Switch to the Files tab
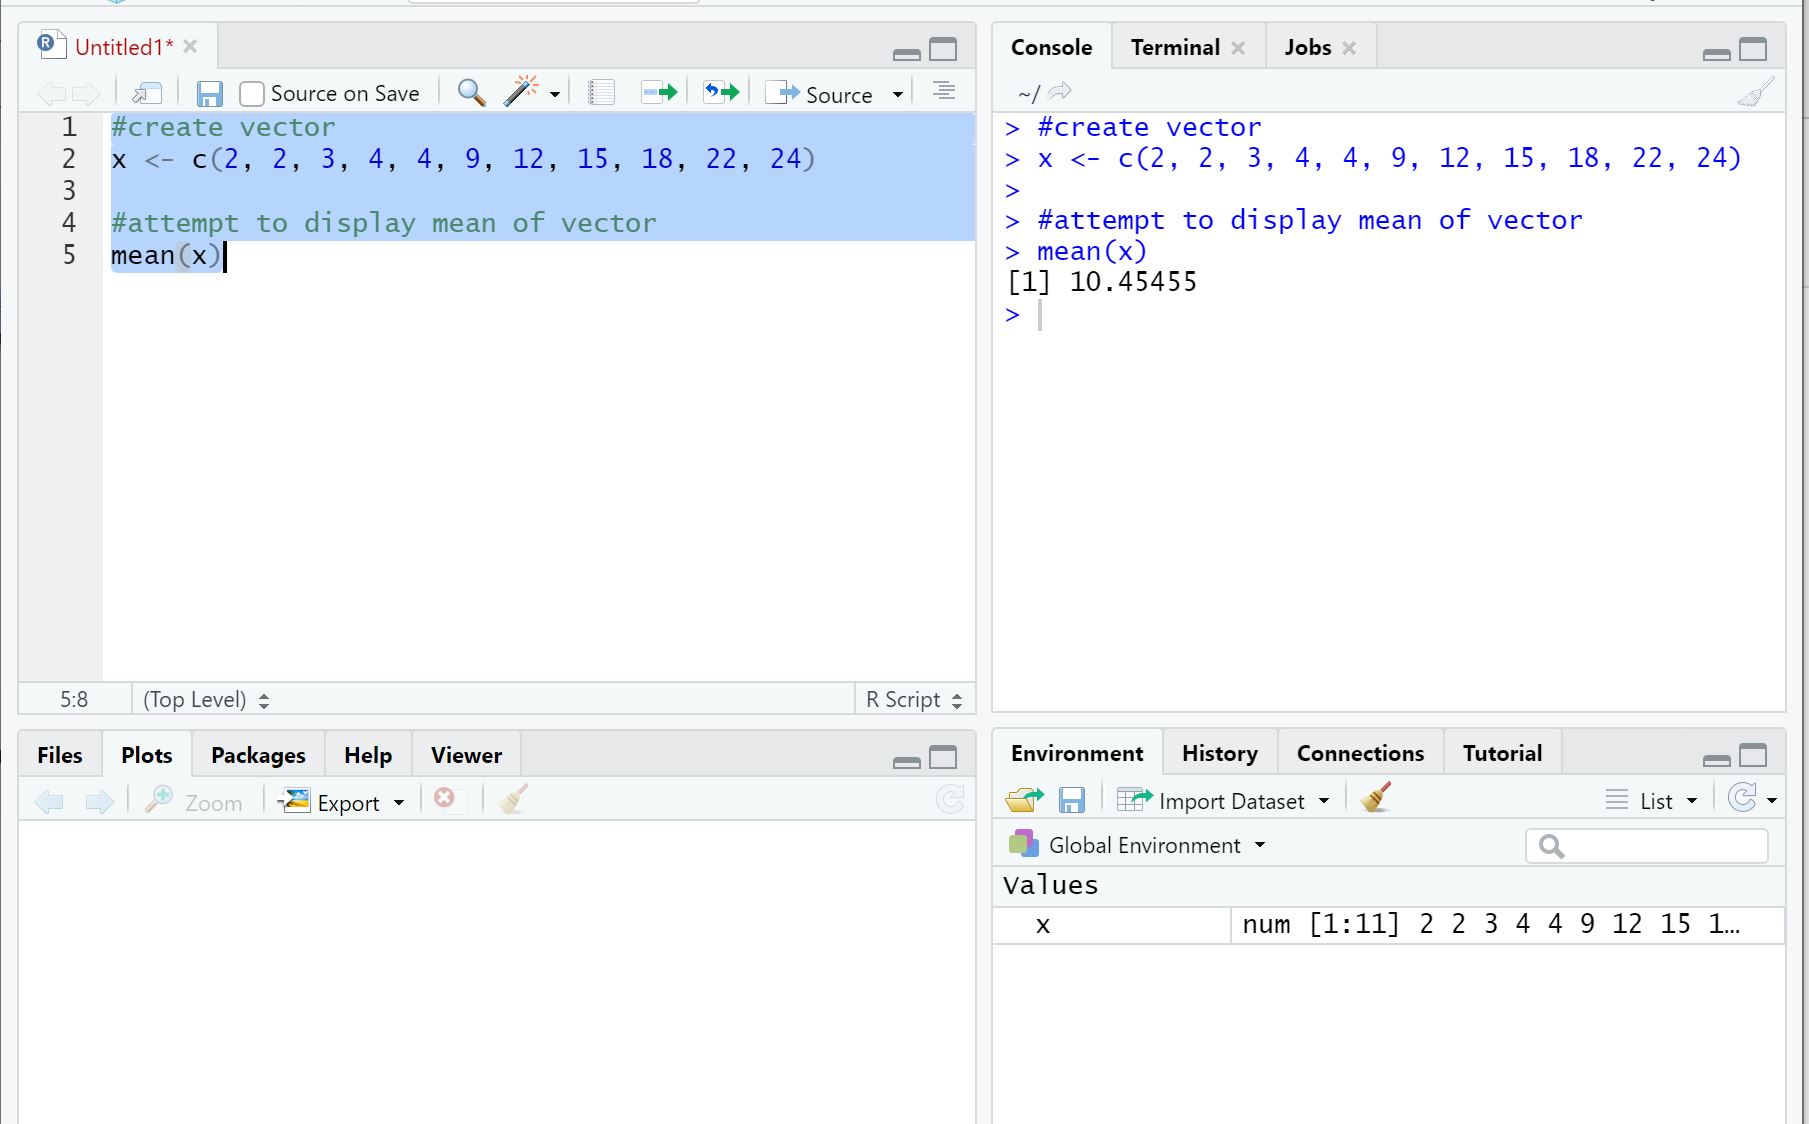The height and width of the screenshot is (1124, 1809). [x=60, y=755]
